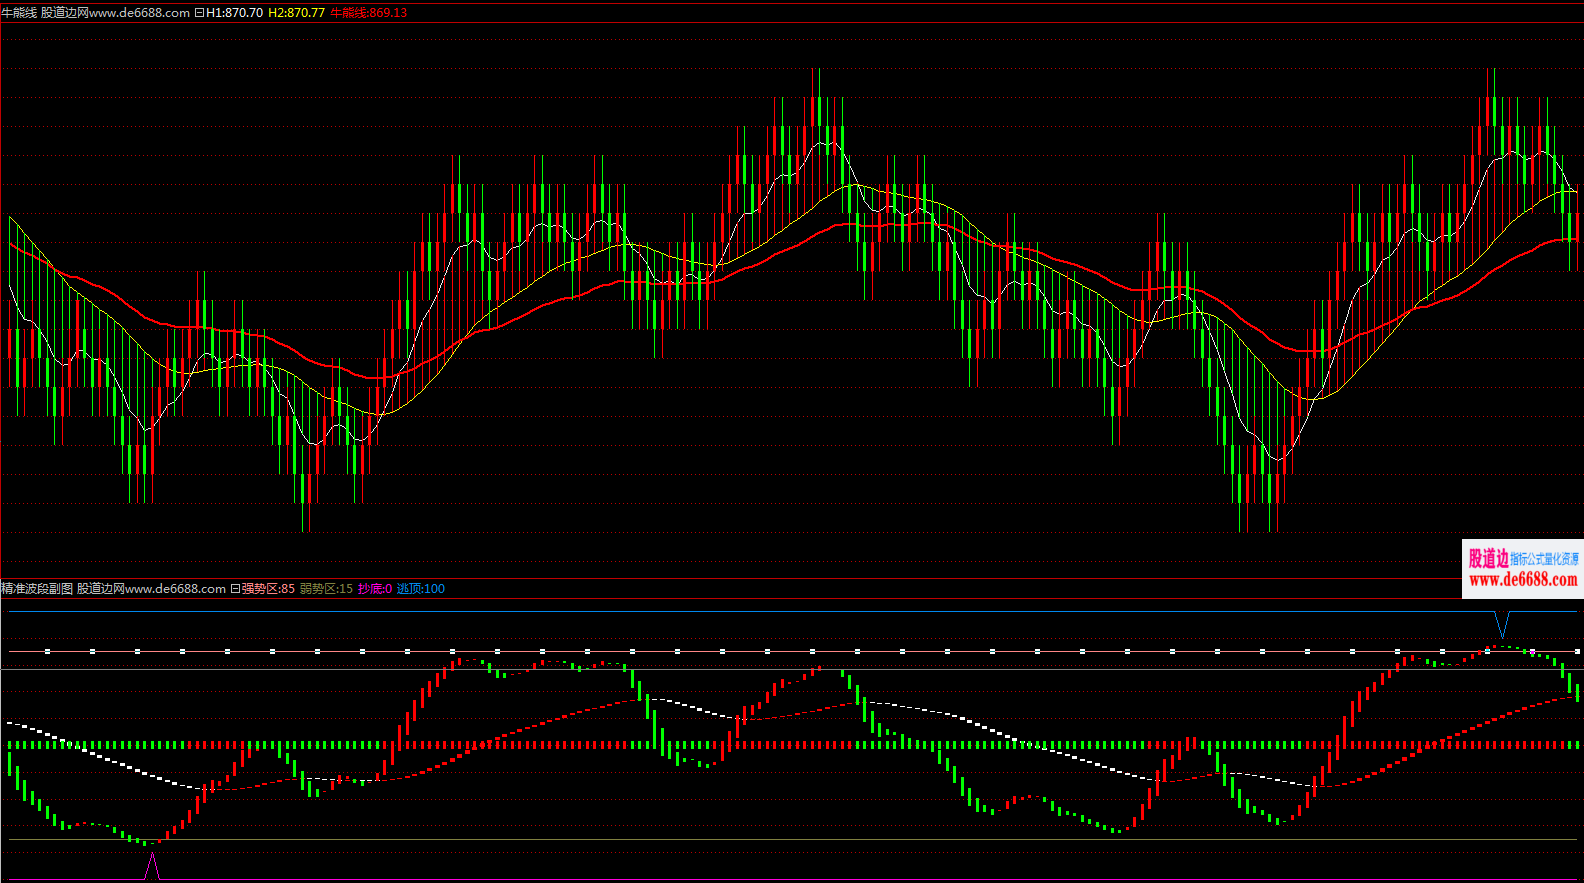Click the H1:870.70 value label
The height and width of the screenshot is (883, 1584).
coord(235,13)
